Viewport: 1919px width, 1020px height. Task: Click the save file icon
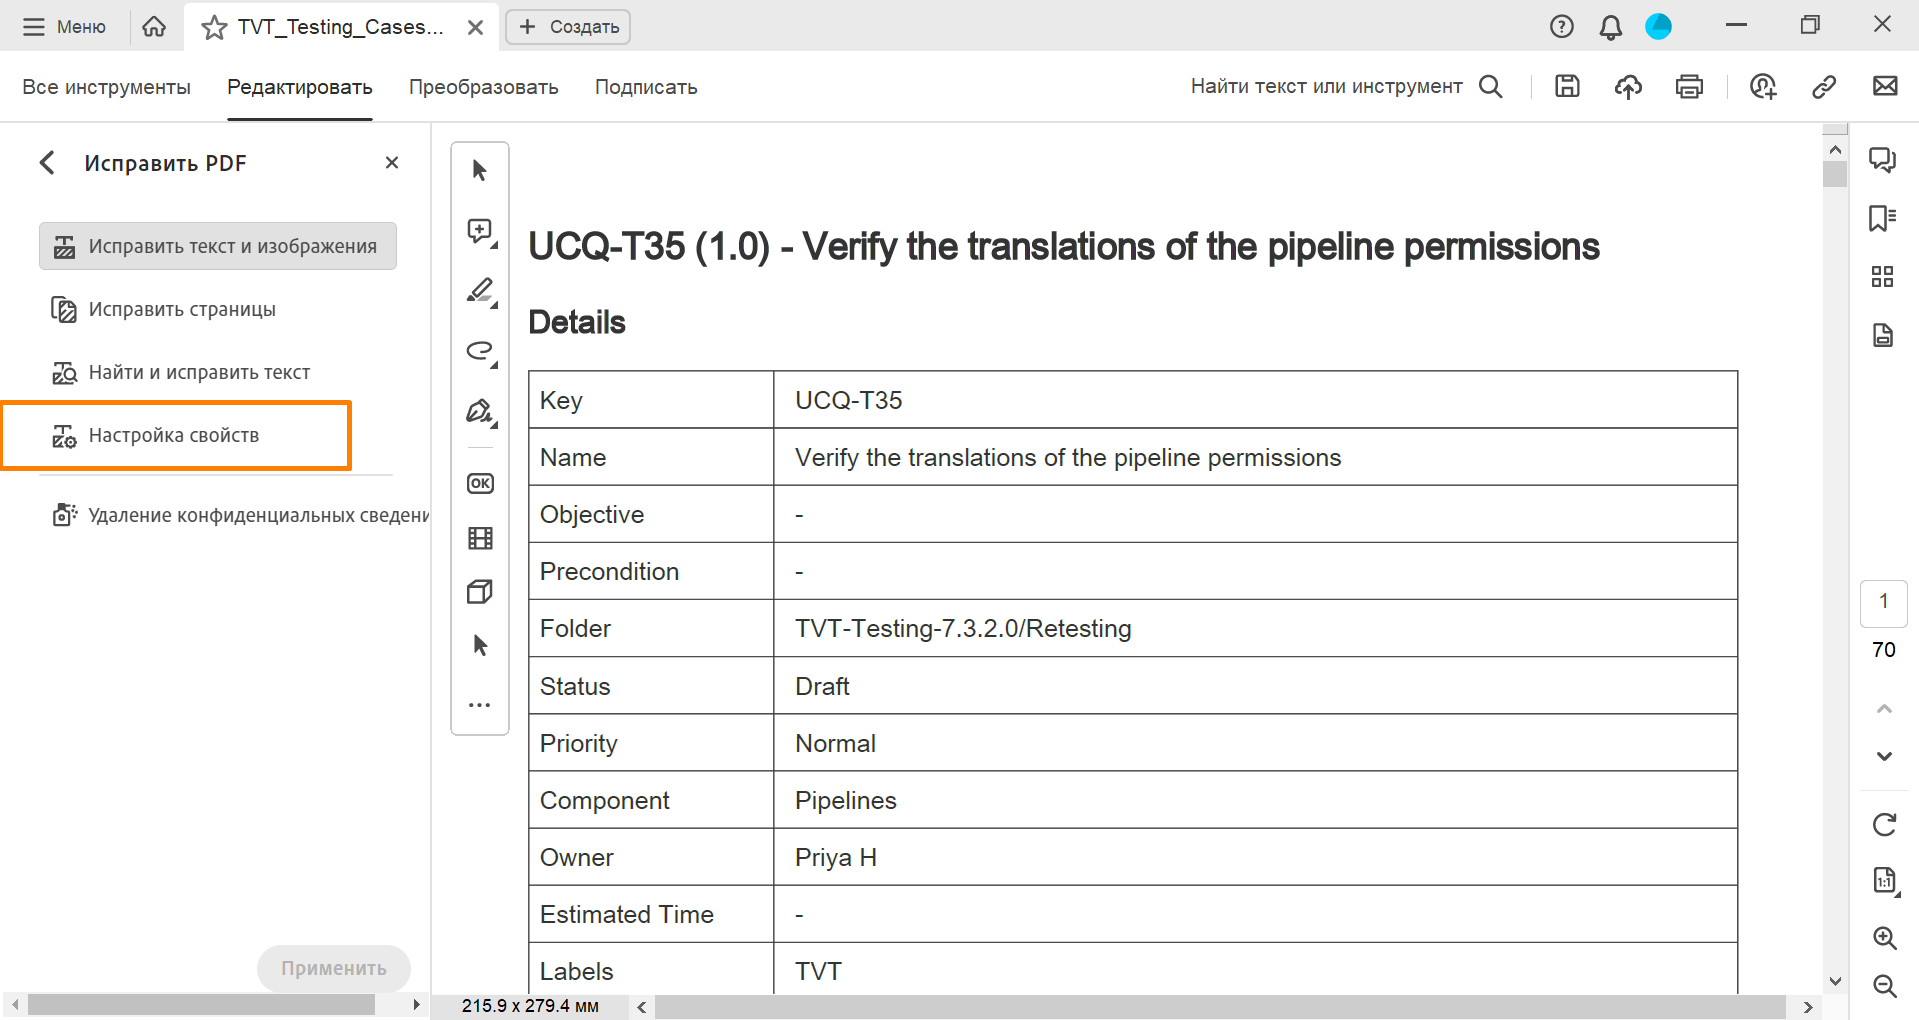coord(1567,87)
